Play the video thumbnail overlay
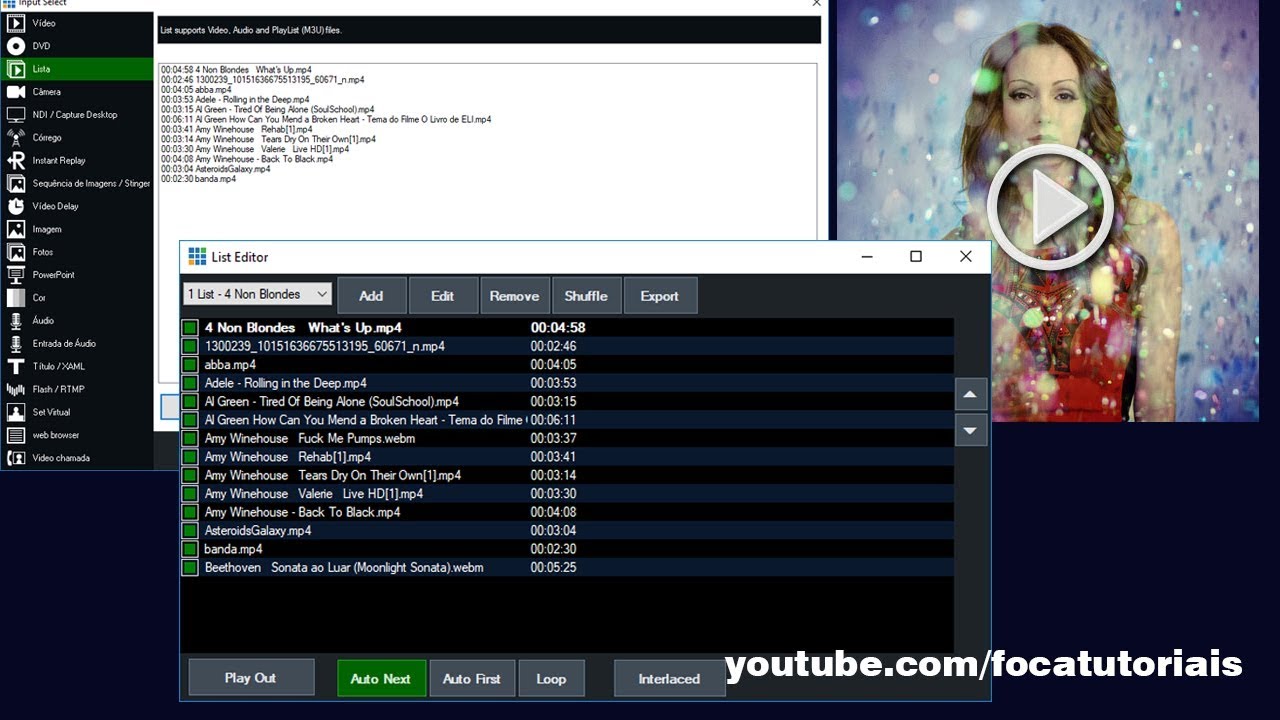This screenshot has height=720, width=1280. point(1050,208)
